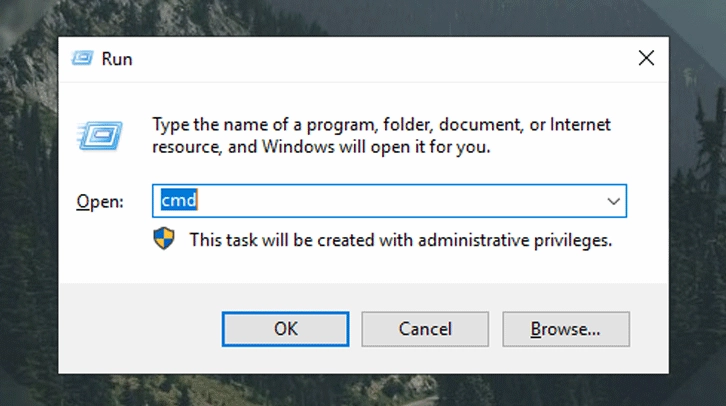Screen dimensions: 726x406
Task: Click the desktop wallpaper right of the dialog
Action: tap(697, 200)
